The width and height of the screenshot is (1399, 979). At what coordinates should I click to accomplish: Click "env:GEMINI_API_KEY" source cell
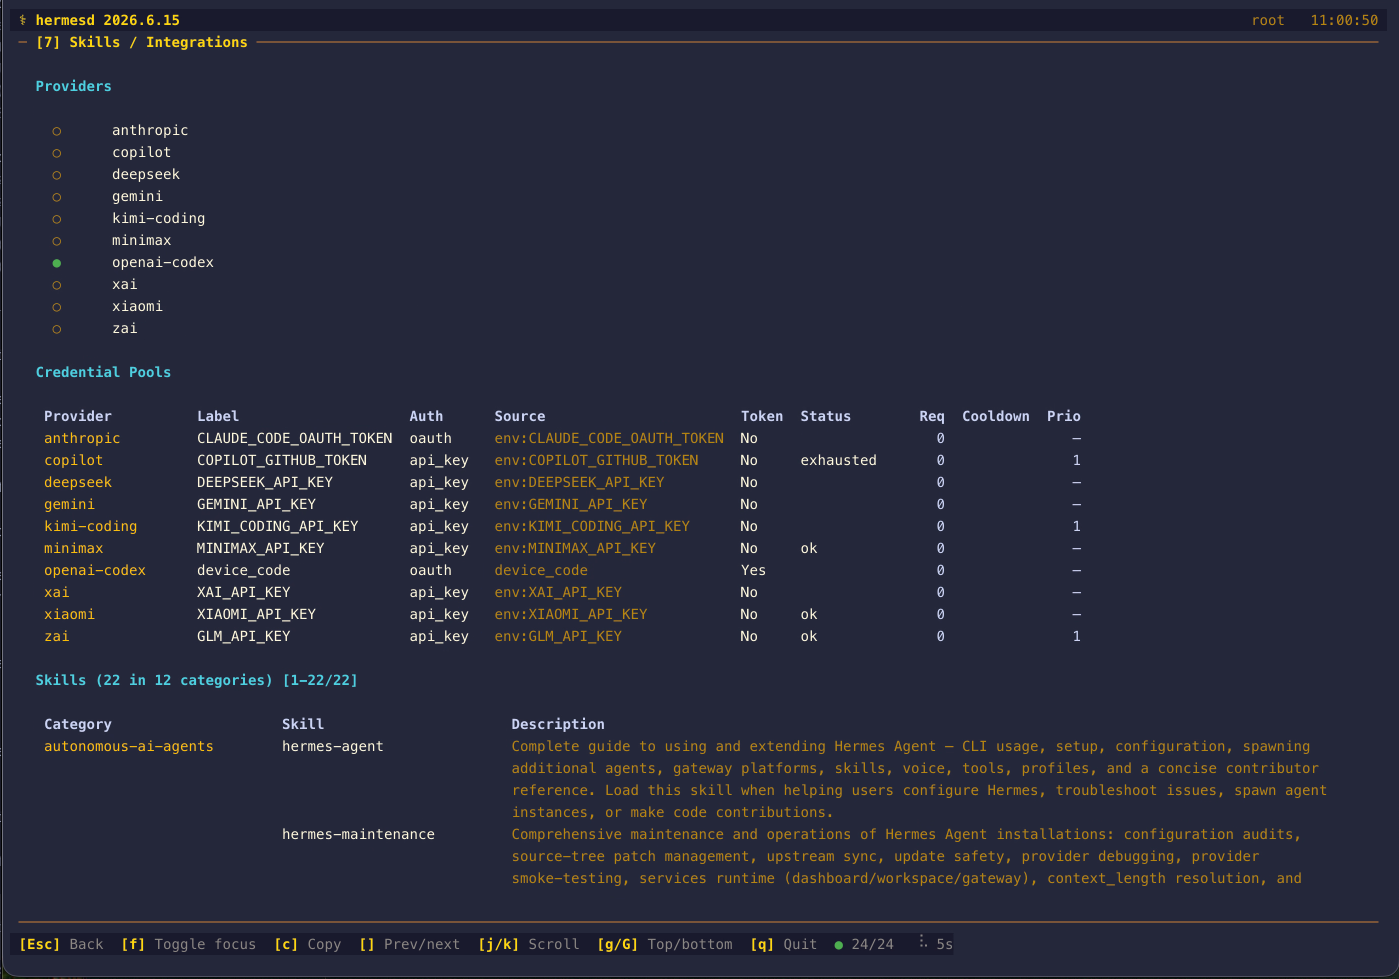coord(571,504)
